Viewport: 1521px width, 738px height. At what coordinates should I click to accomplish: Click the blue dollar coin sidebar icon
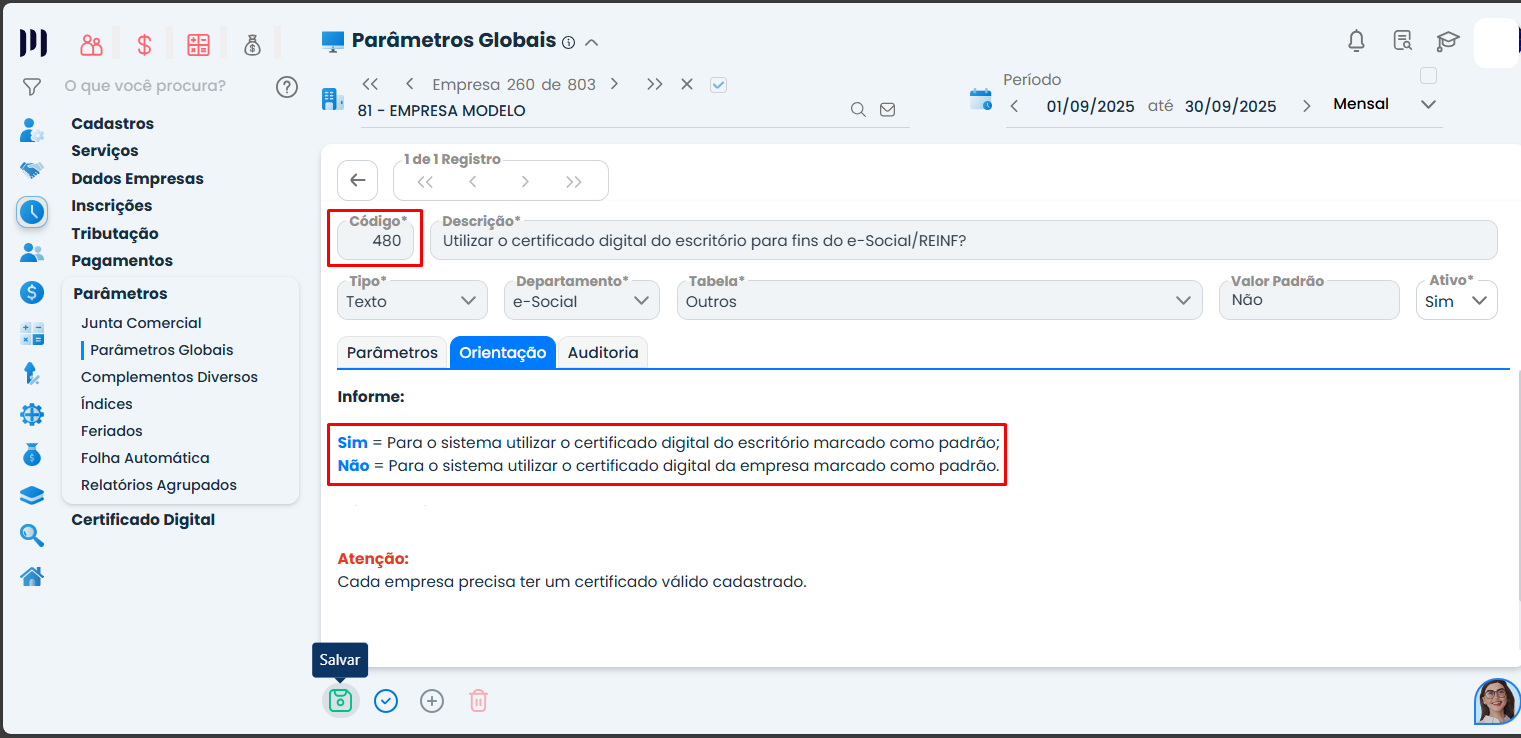pos(32,293)
